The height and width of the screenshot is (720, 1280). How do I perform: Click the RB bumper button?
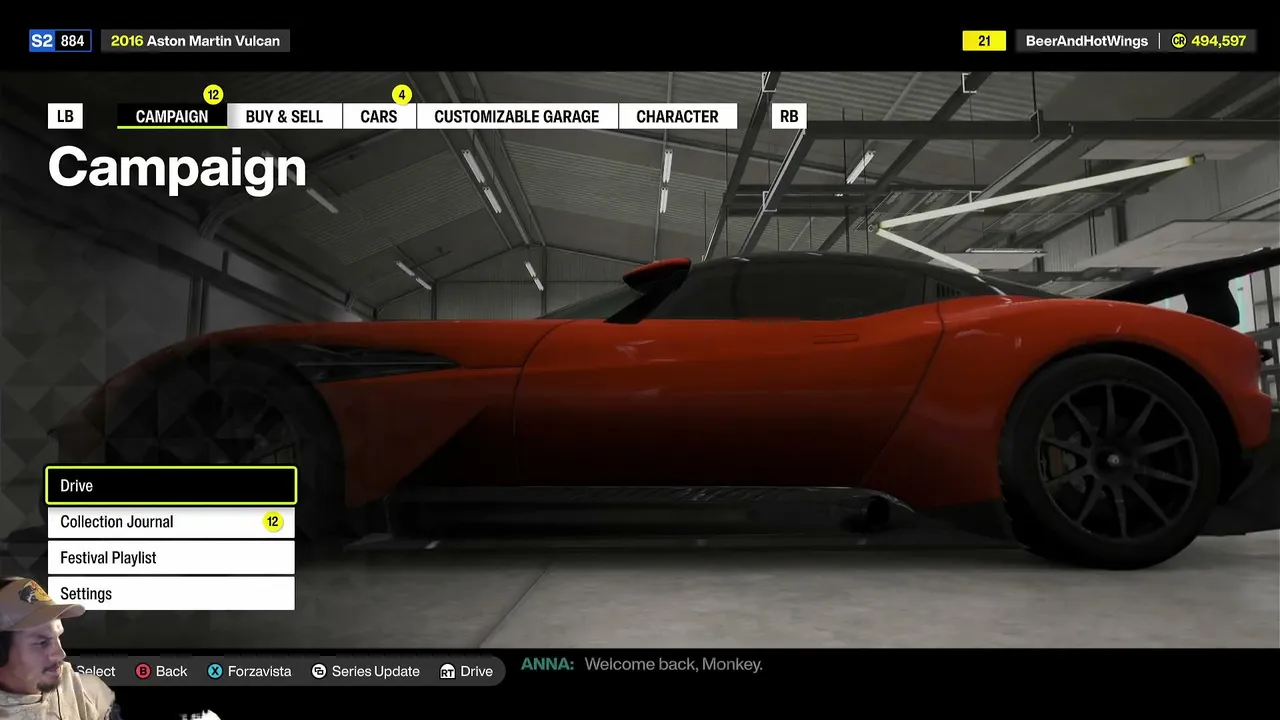789,116
